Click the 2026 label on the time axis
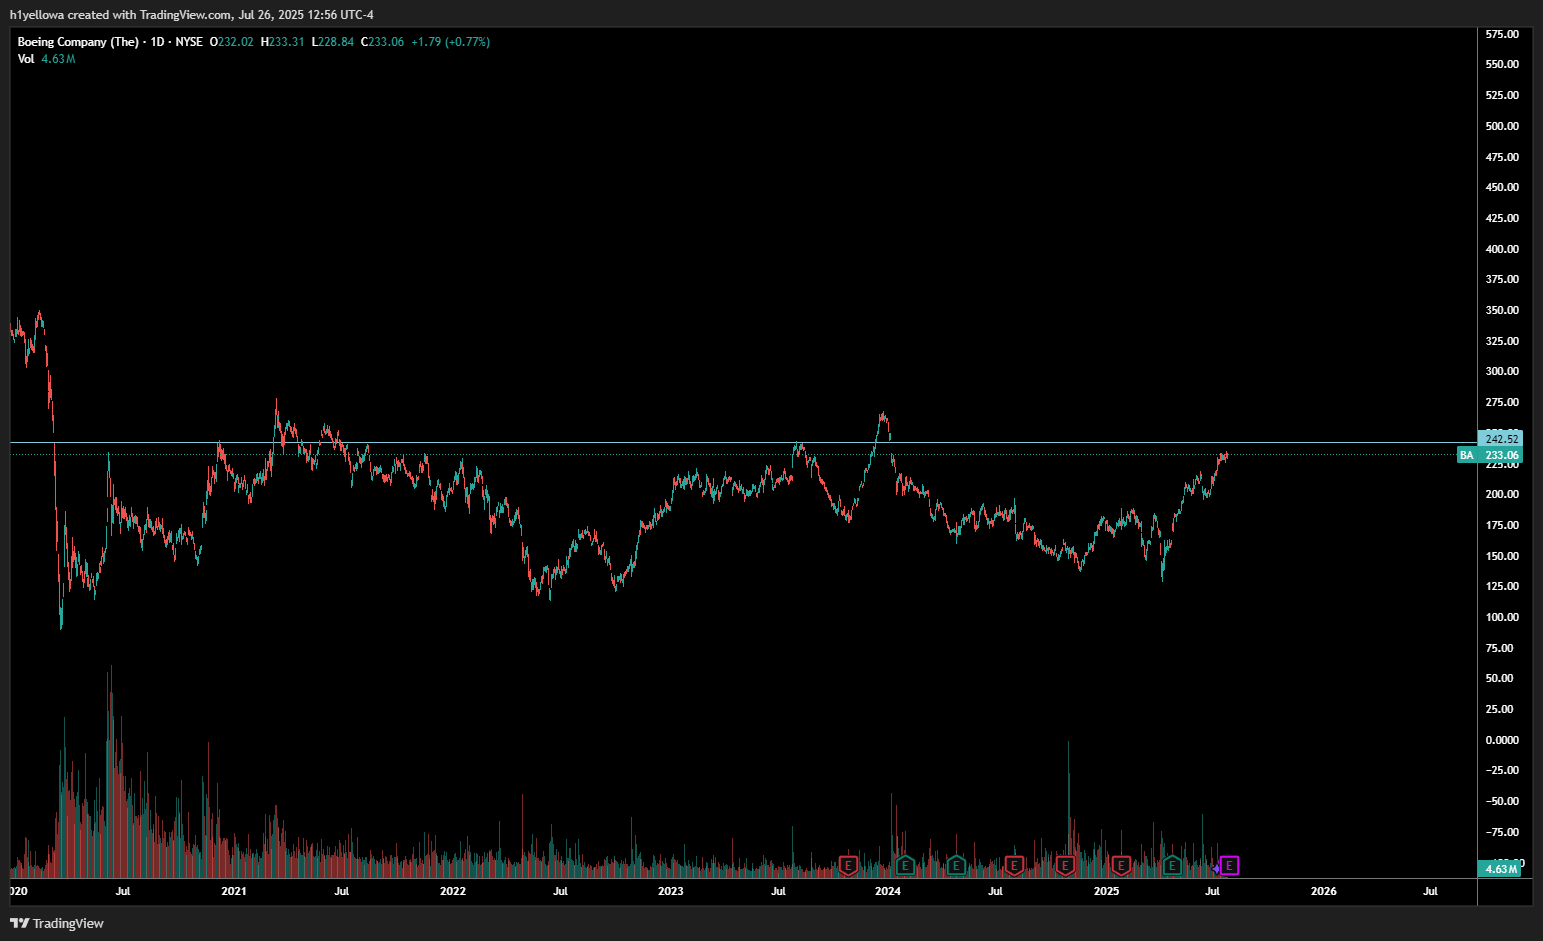Image resolution: width=1543 pixels, height=941 pixels. tap(1324, 891)
